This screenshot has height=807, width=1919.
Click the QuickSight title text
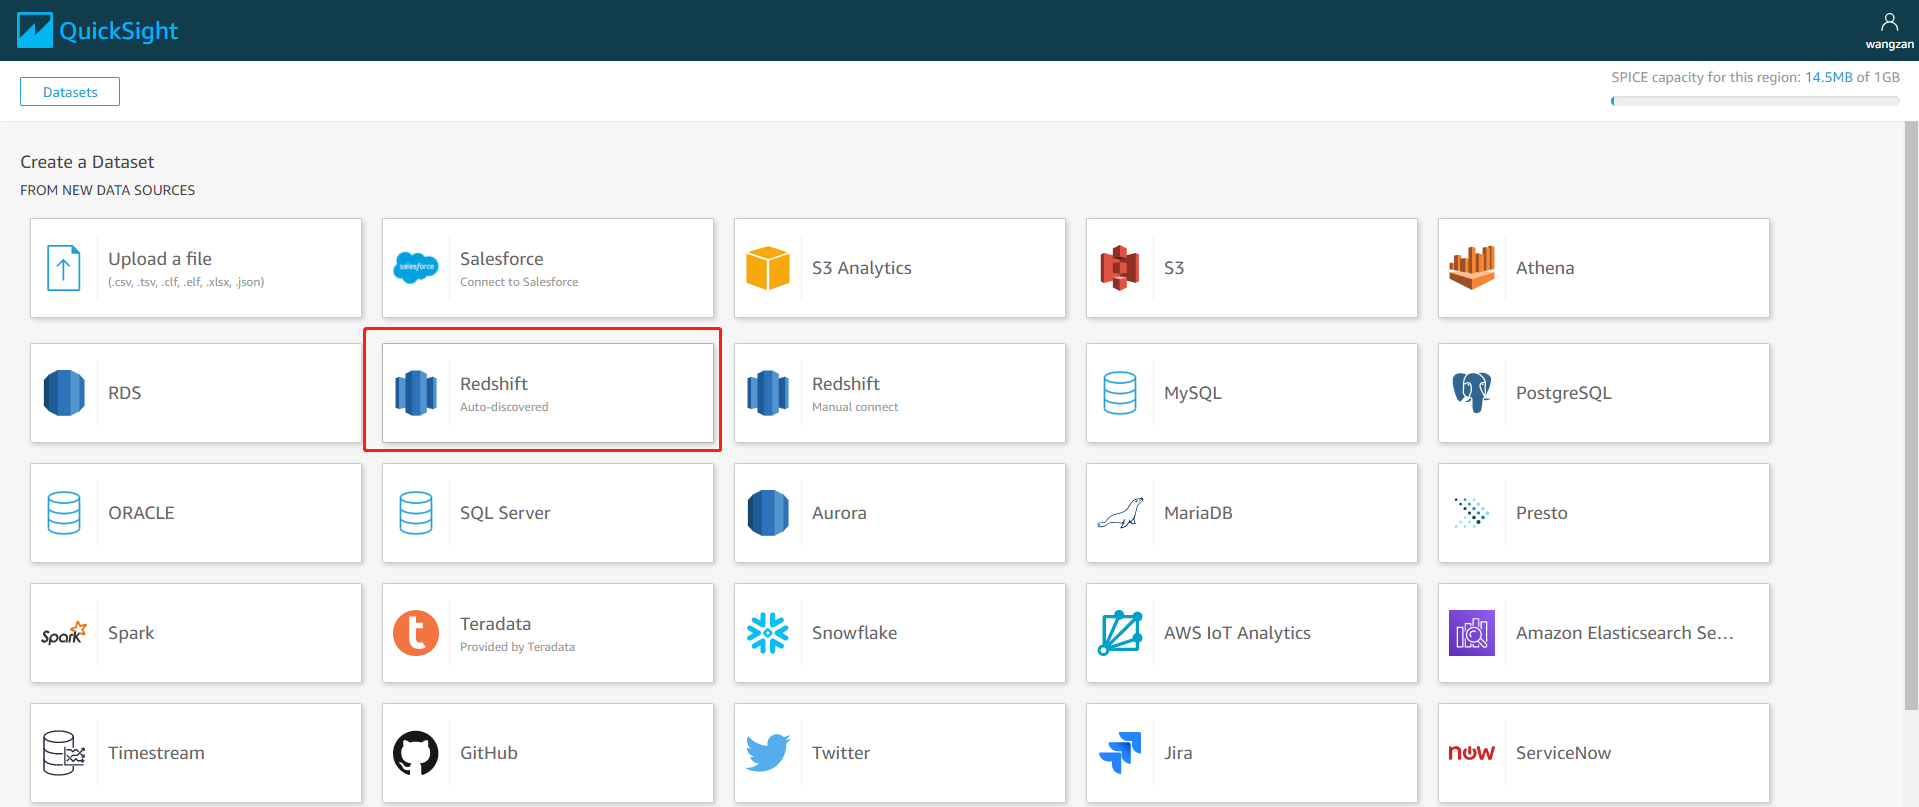click(x=118, y=31)
